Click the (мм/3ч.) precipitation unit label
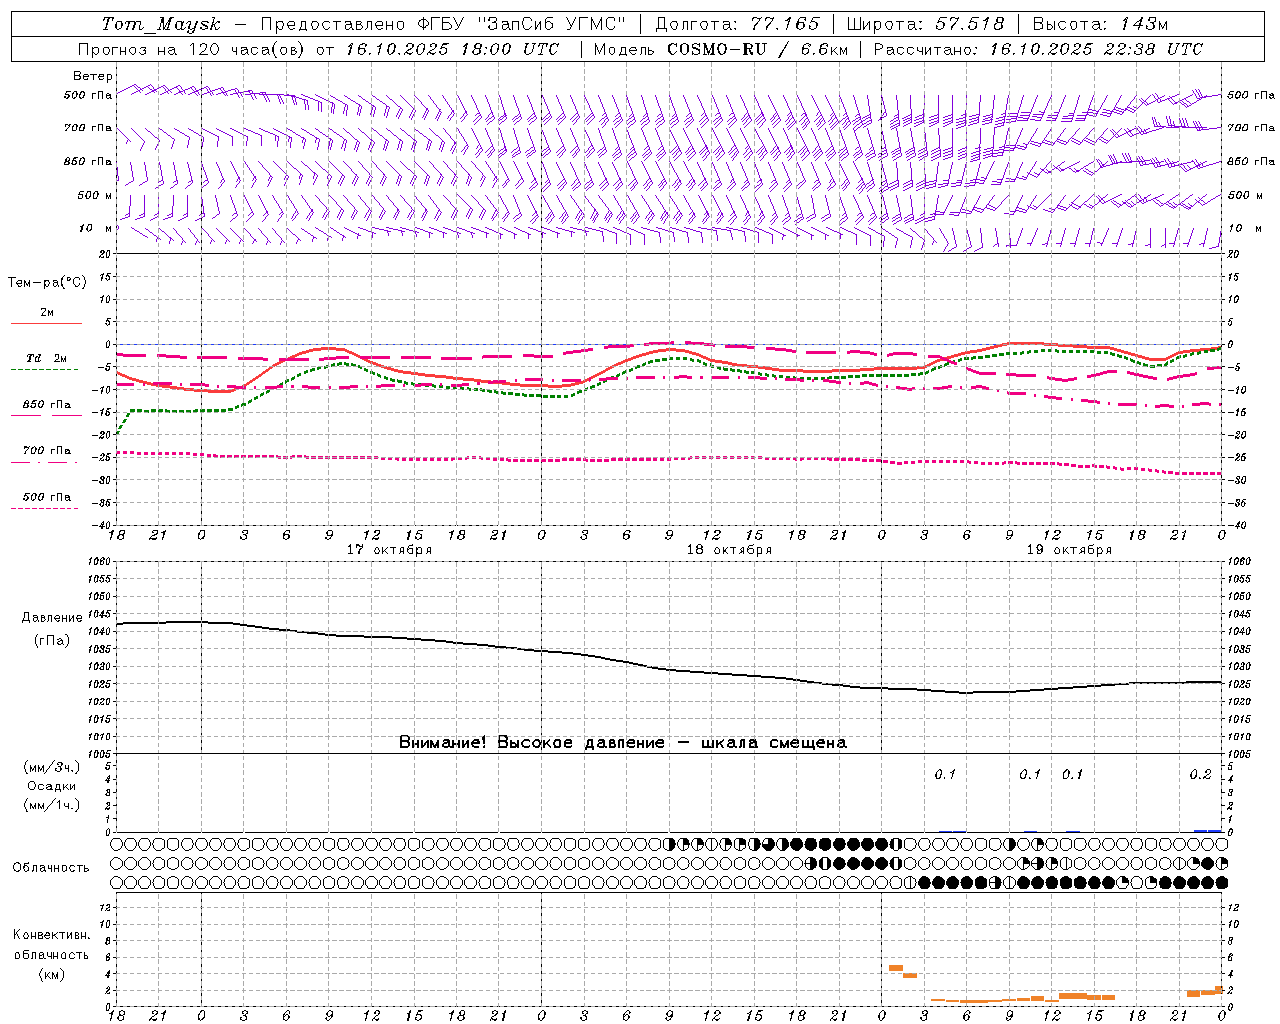 [51, 767]
